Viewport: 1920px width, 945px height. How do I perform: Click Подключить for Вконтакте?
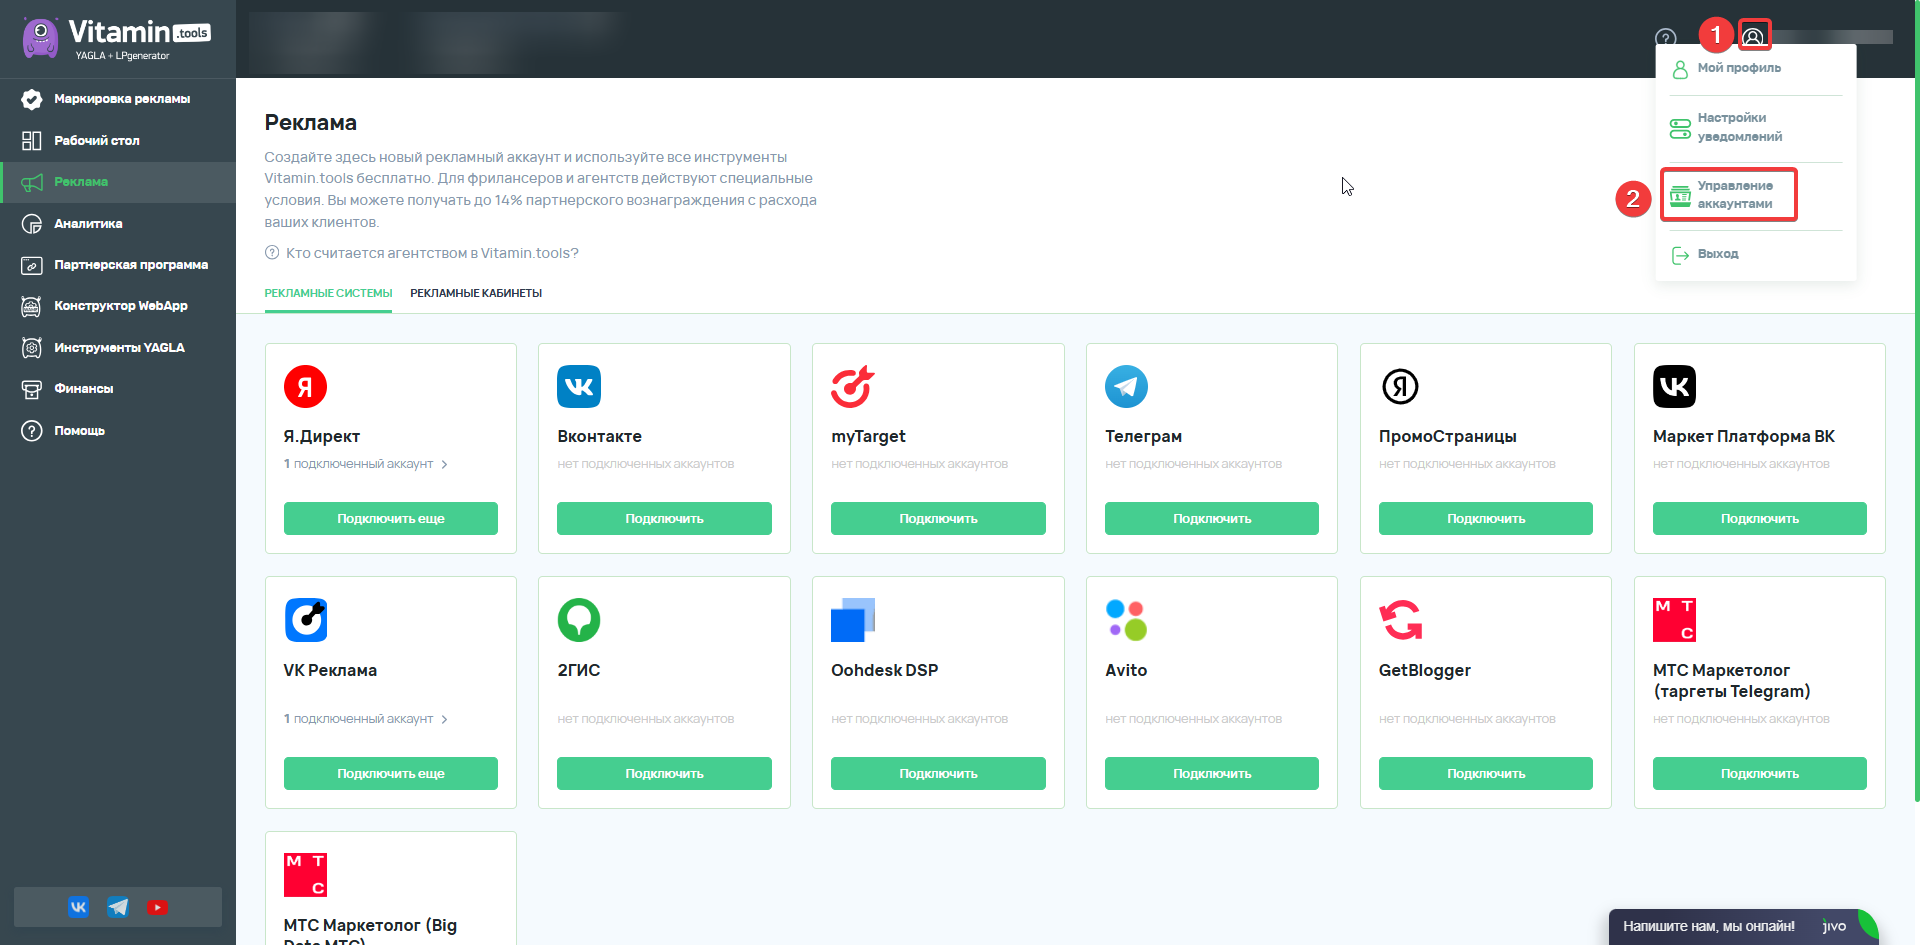664,519
